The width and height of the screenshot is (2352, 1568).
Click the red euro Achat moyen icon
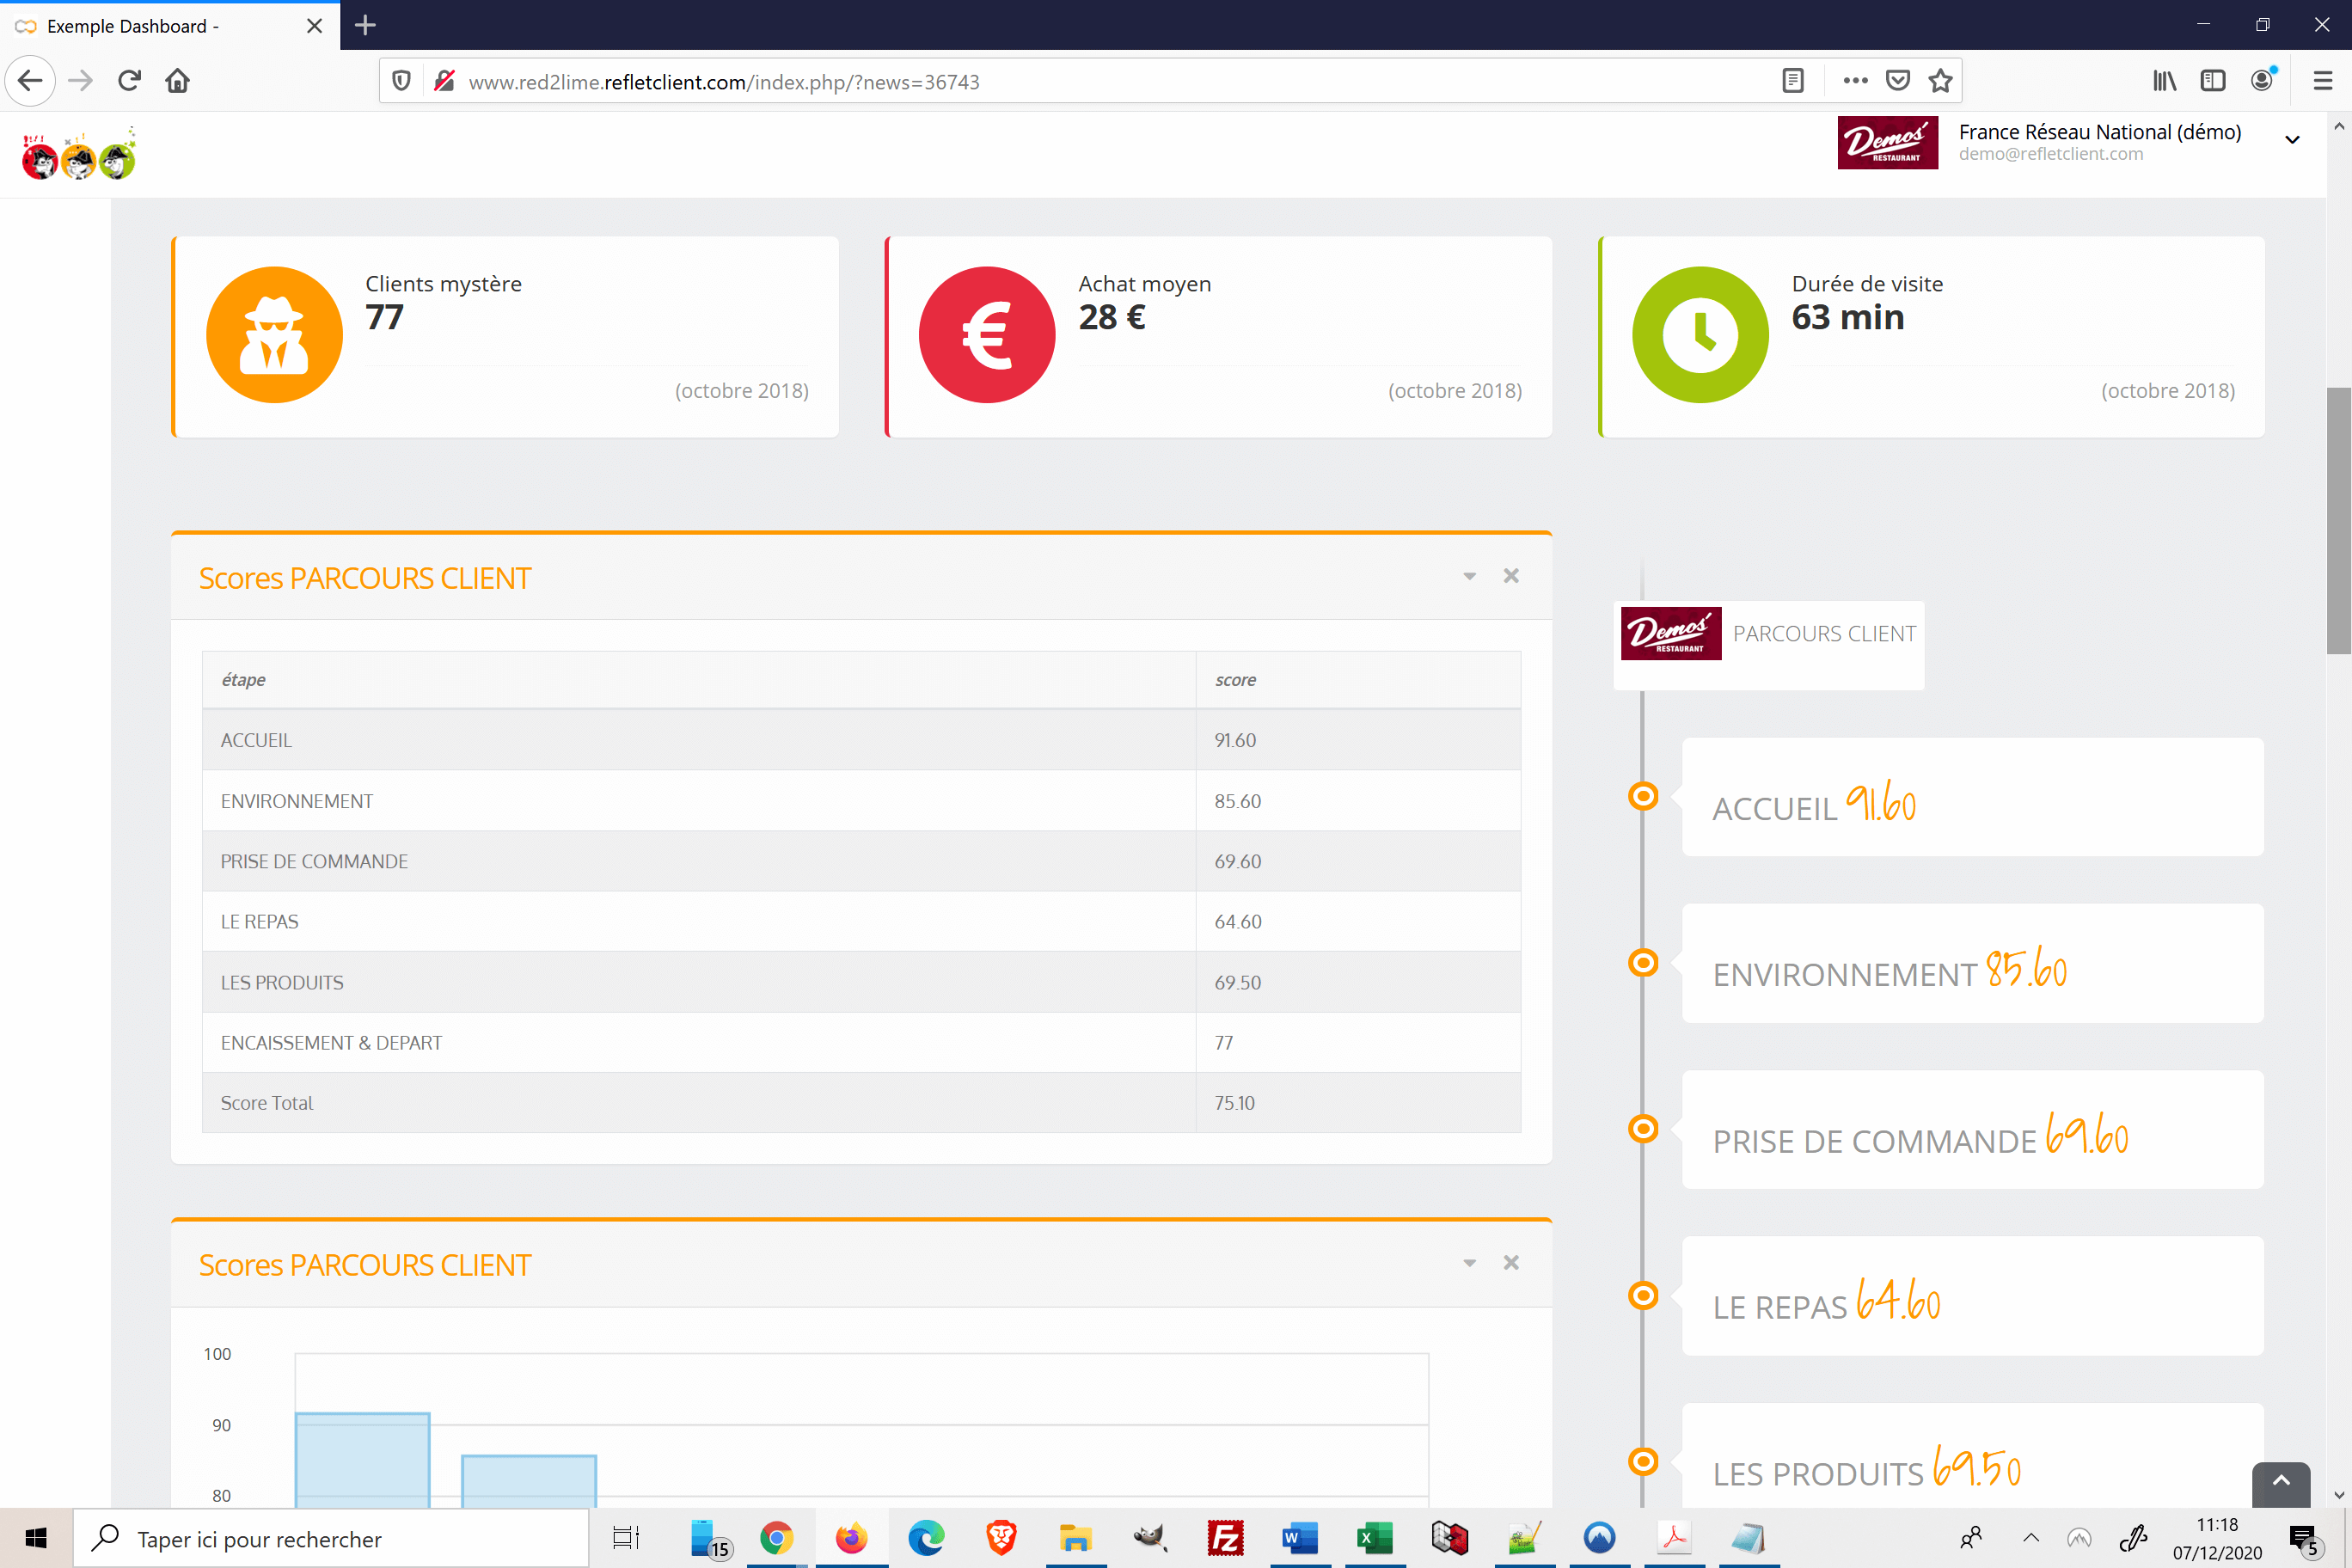(986, 335)
